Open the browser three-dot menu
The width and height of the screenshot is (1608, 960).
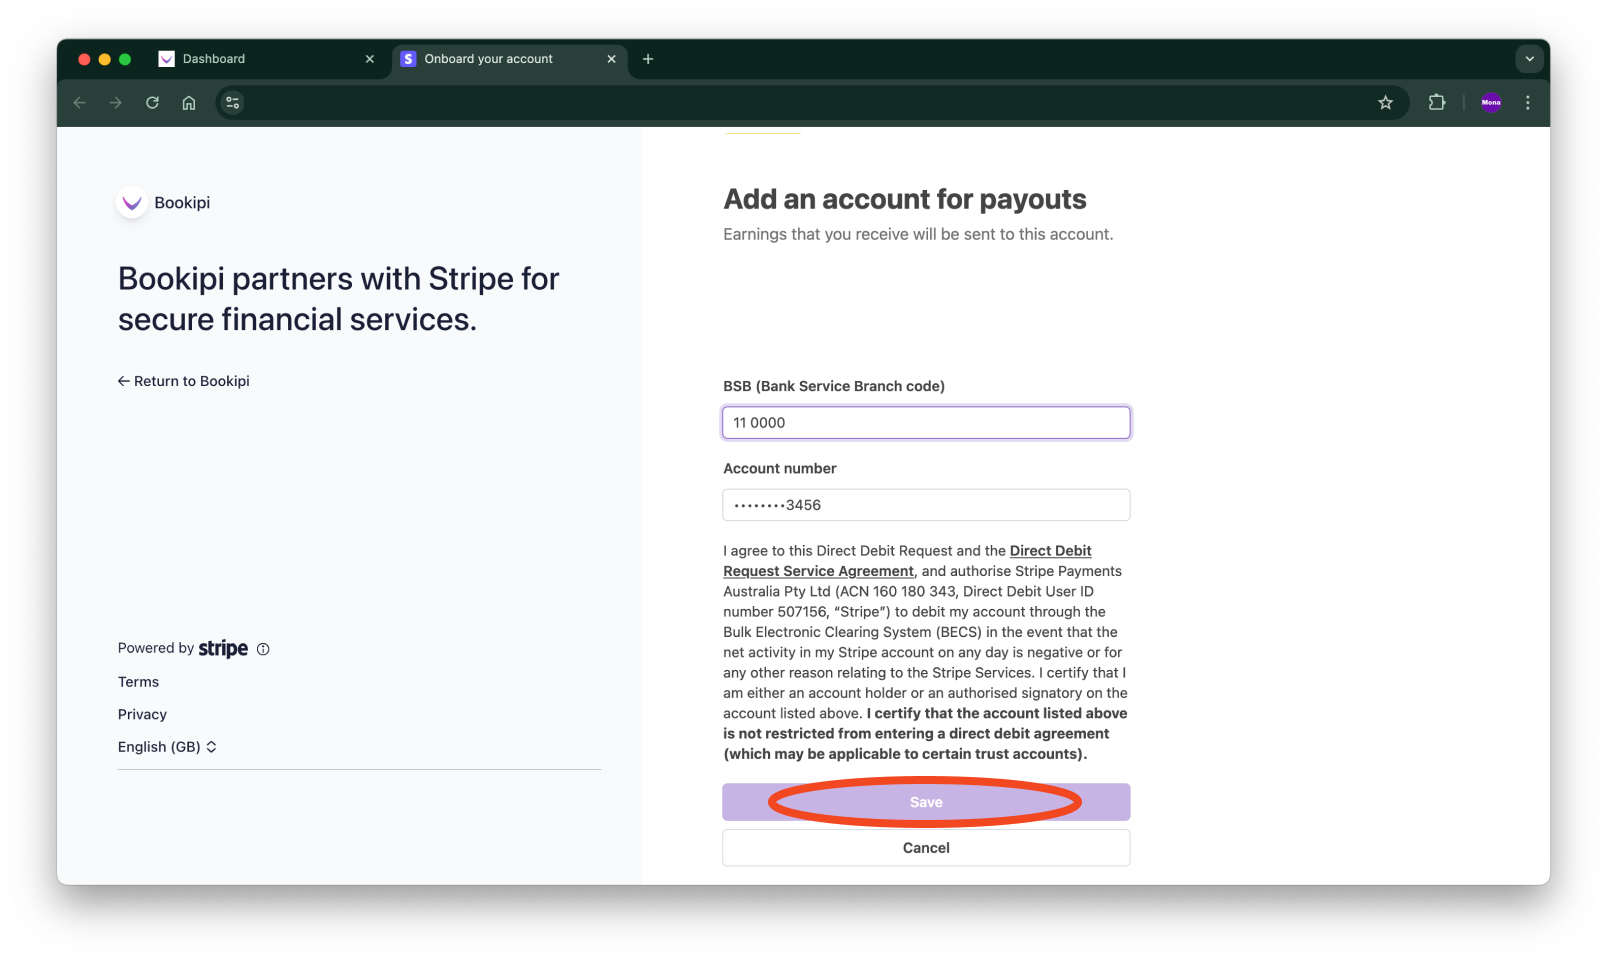tap(1527, 102)
